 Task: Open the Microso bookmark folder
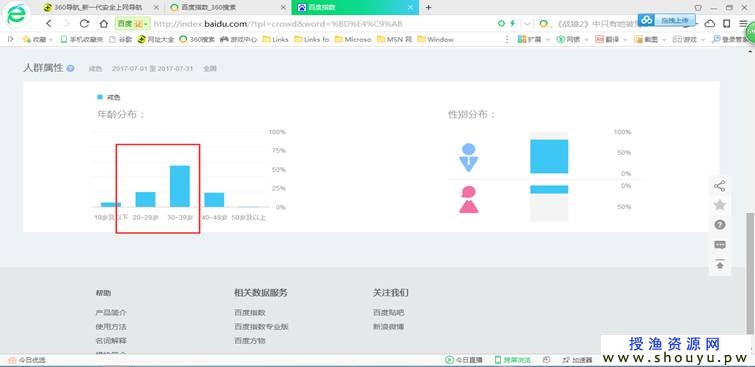[x=353, y=39]
